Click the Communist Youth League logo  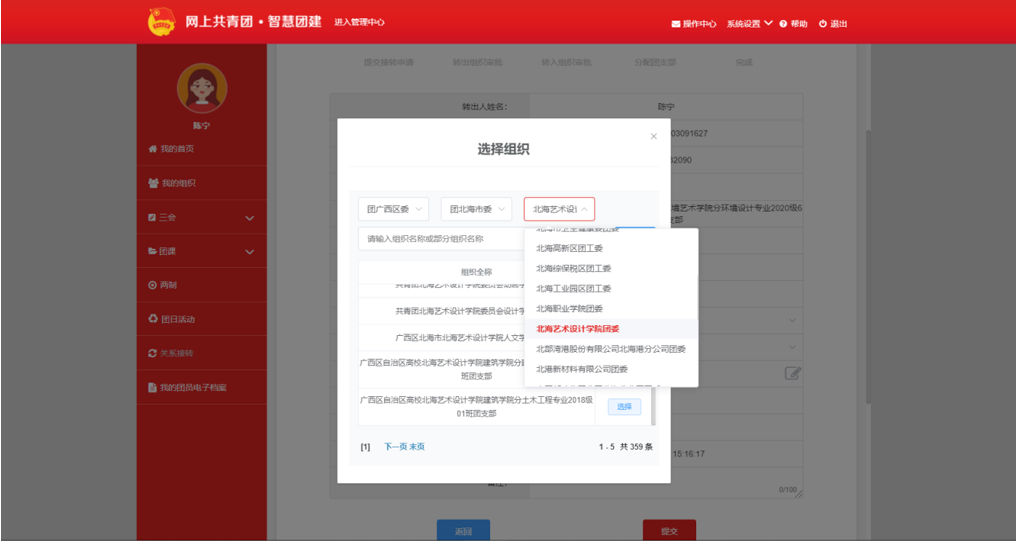pos(161,22)
